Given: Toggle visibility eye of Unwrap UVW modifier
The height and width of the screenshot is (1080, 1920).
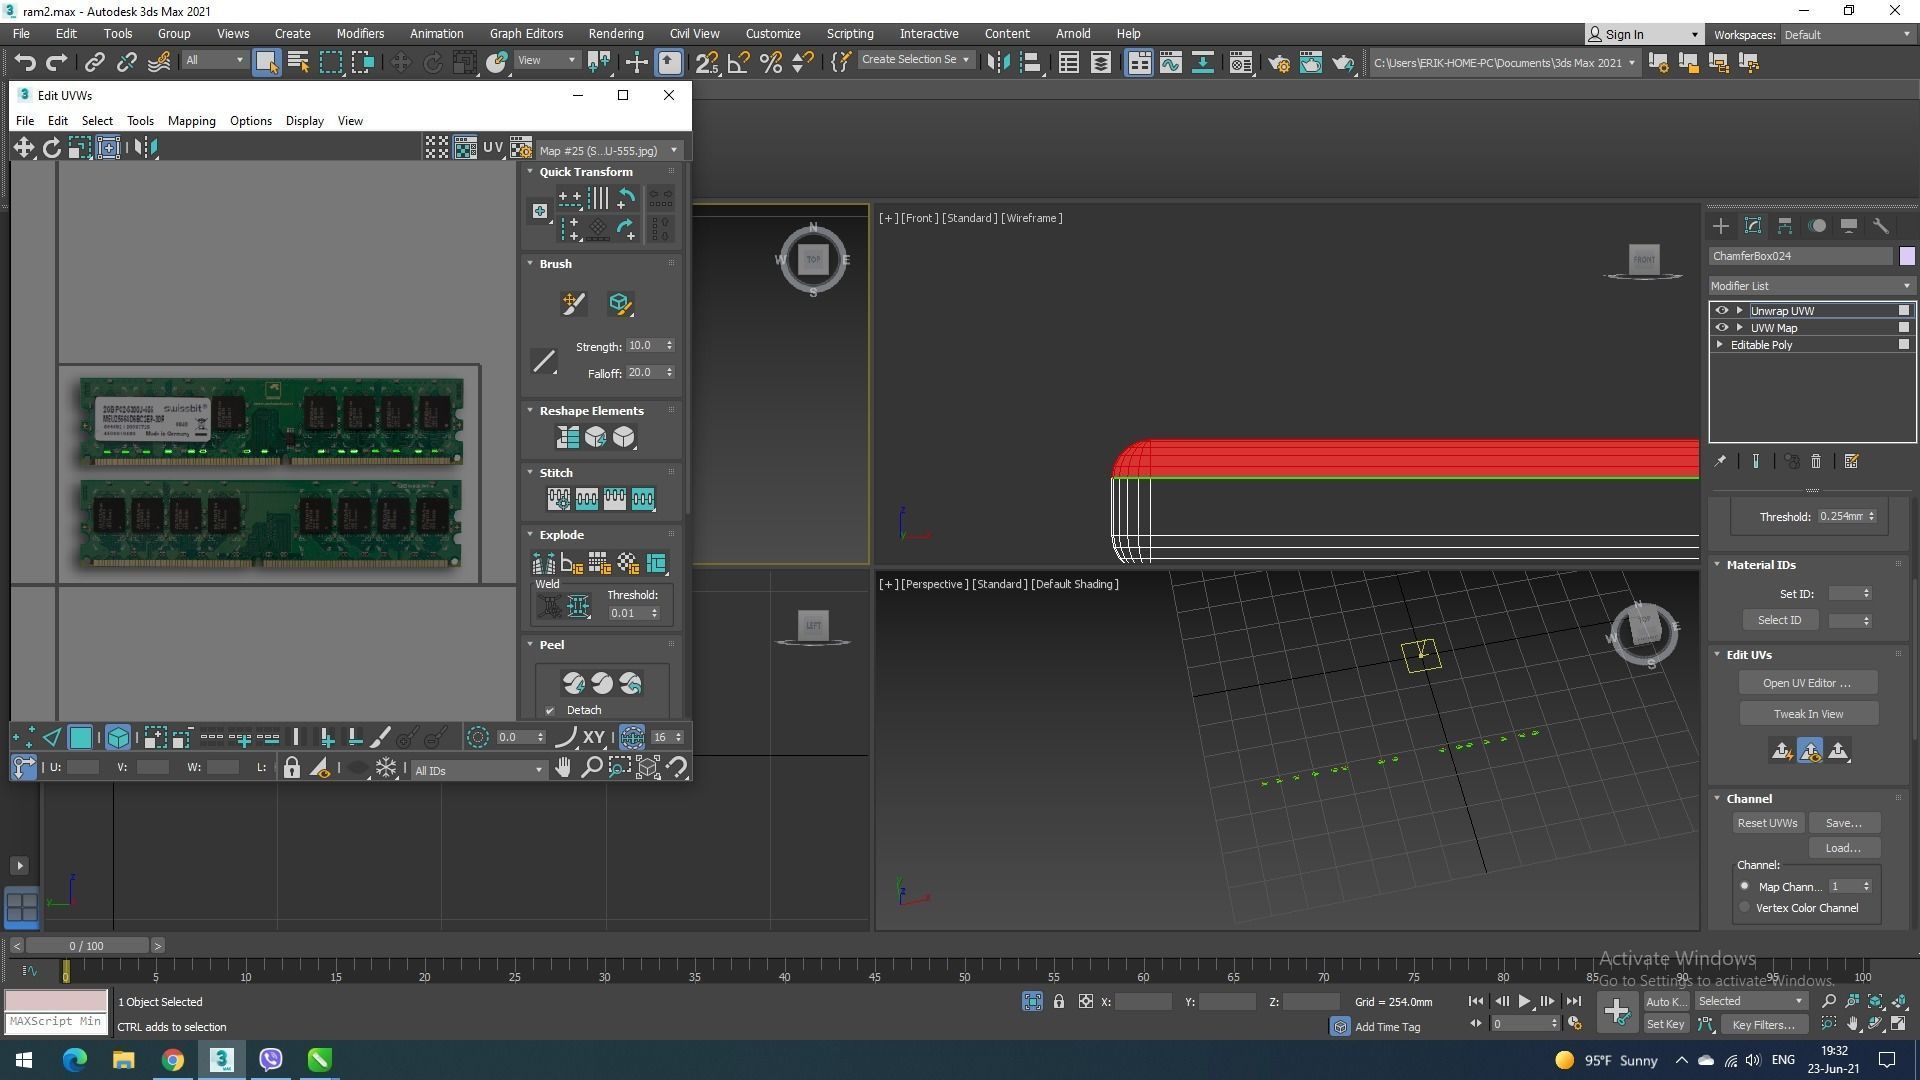Looking at the screenshot, I should [x=1721, y=311].
